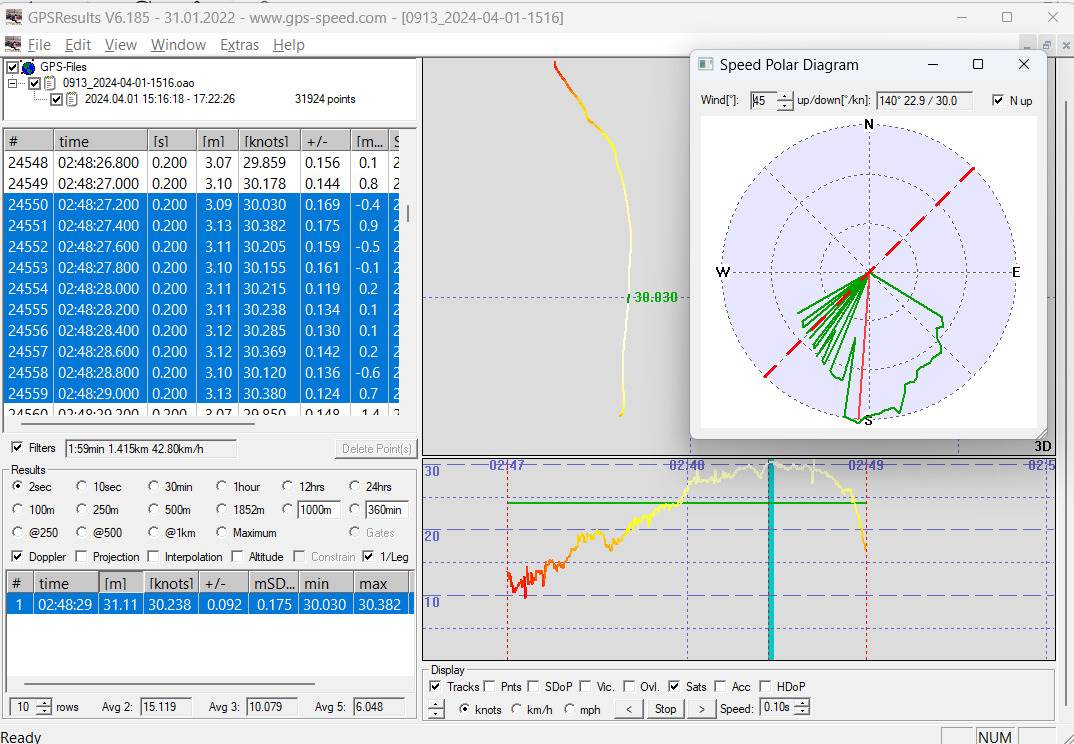
Task: Enable the Pnts display checkbox
Action: pyautogui.click(x=490, y=686)
